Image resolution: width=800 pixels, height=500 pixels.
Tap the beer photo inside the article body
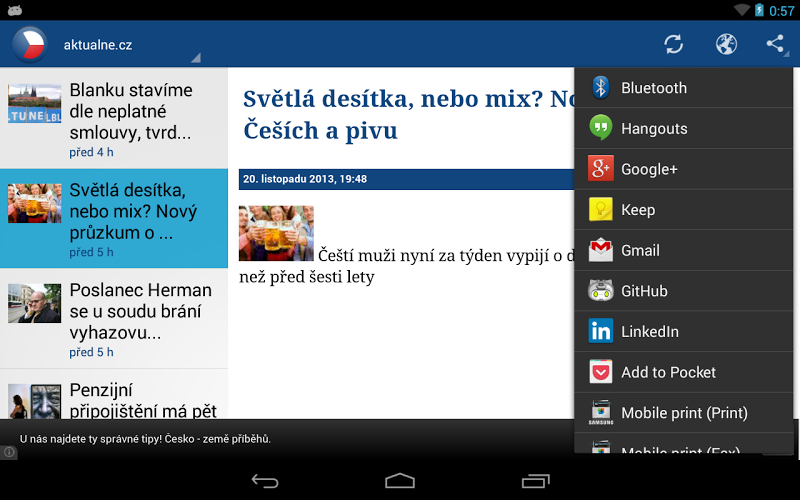pyautogui.click(x=276, y=233)
